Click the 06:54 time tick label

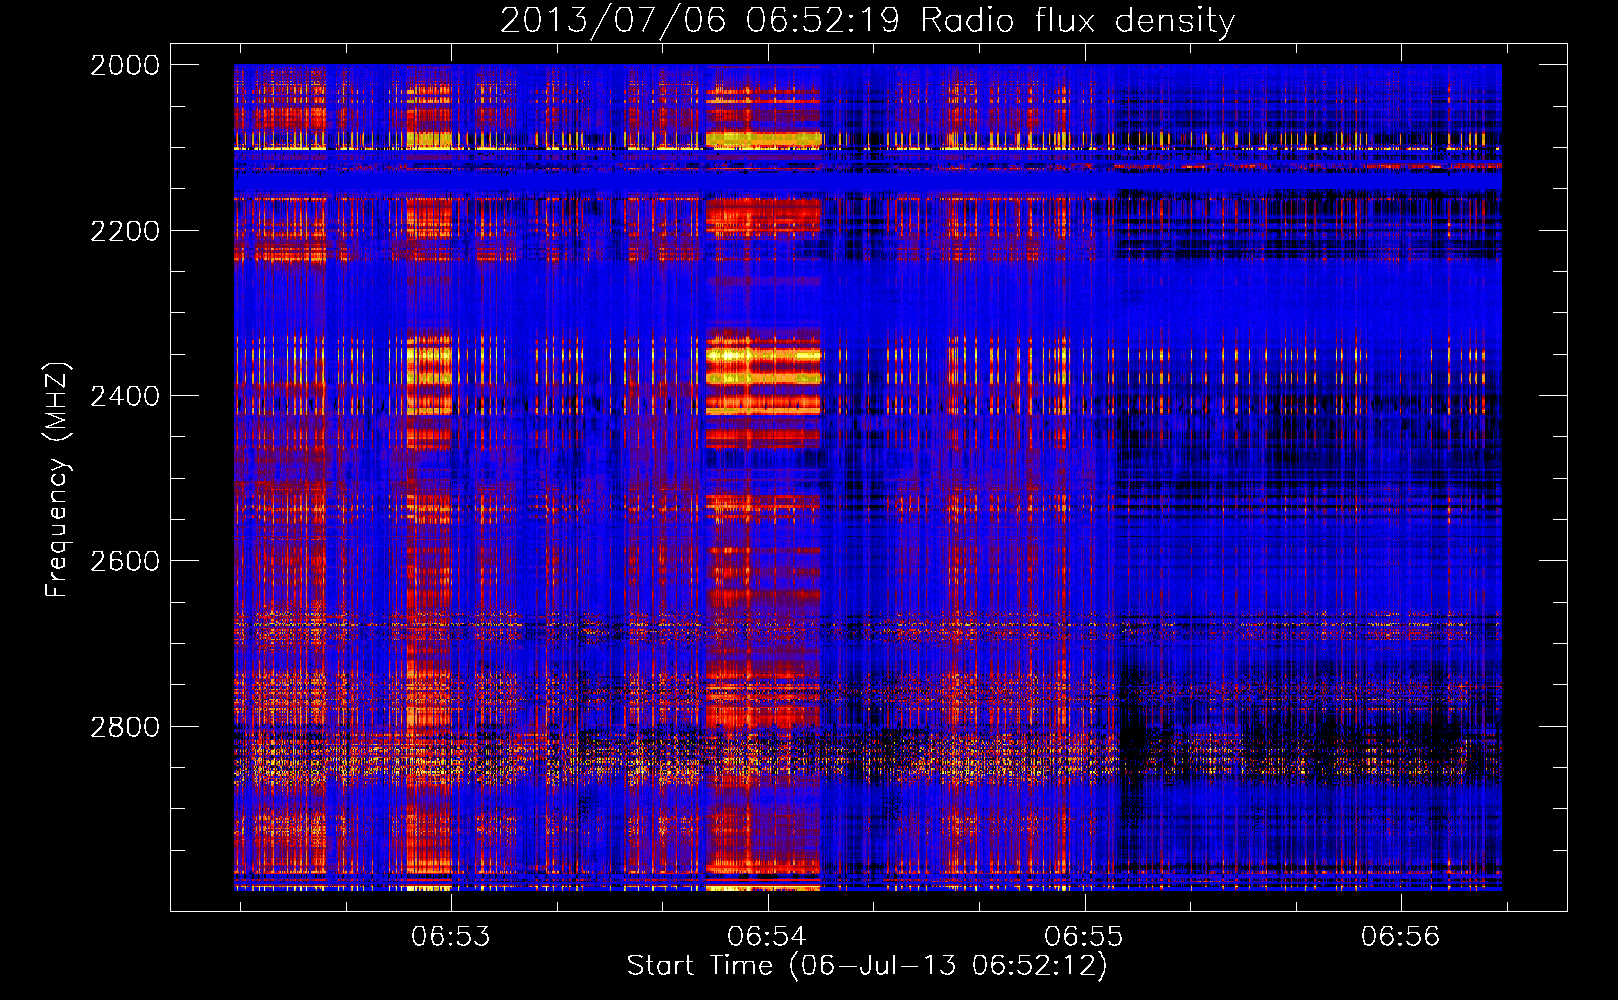point(767,936)
